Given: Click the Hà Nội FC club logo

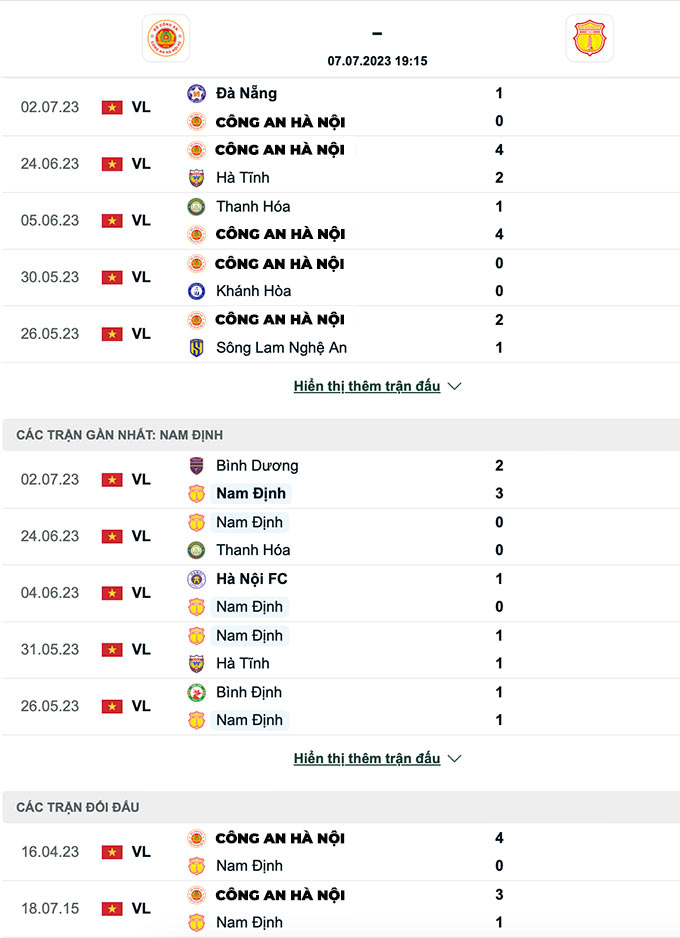Looking at the screenshot, I should [196, 579].
